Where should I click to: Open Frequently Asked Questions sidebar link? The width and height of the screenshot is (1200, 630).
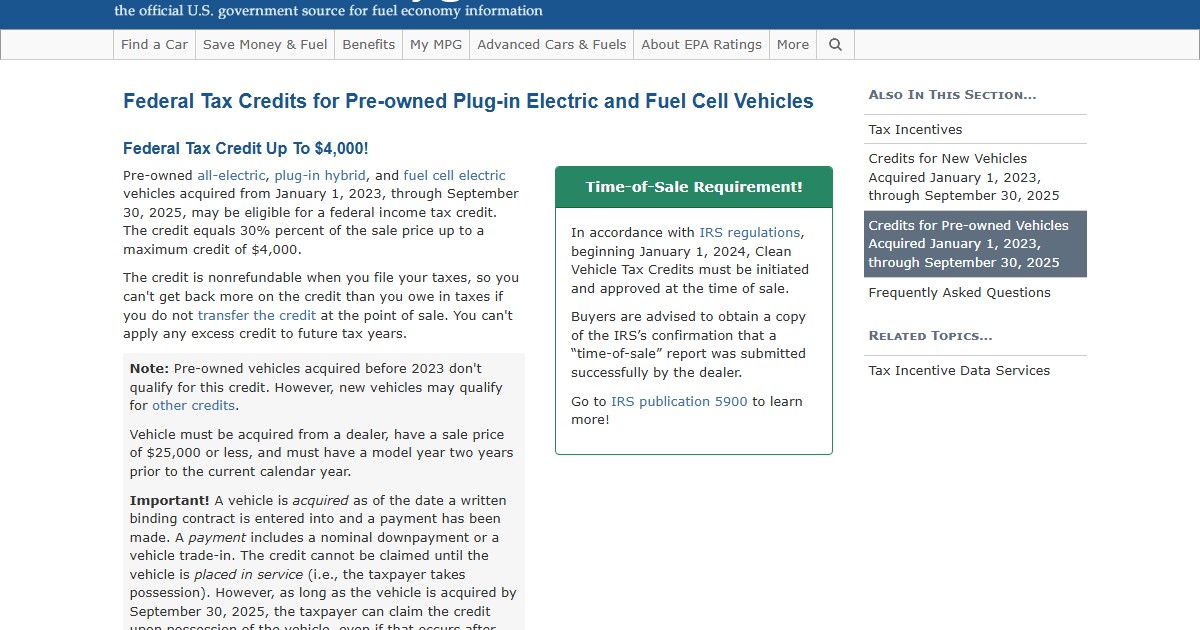click(975, 292)
